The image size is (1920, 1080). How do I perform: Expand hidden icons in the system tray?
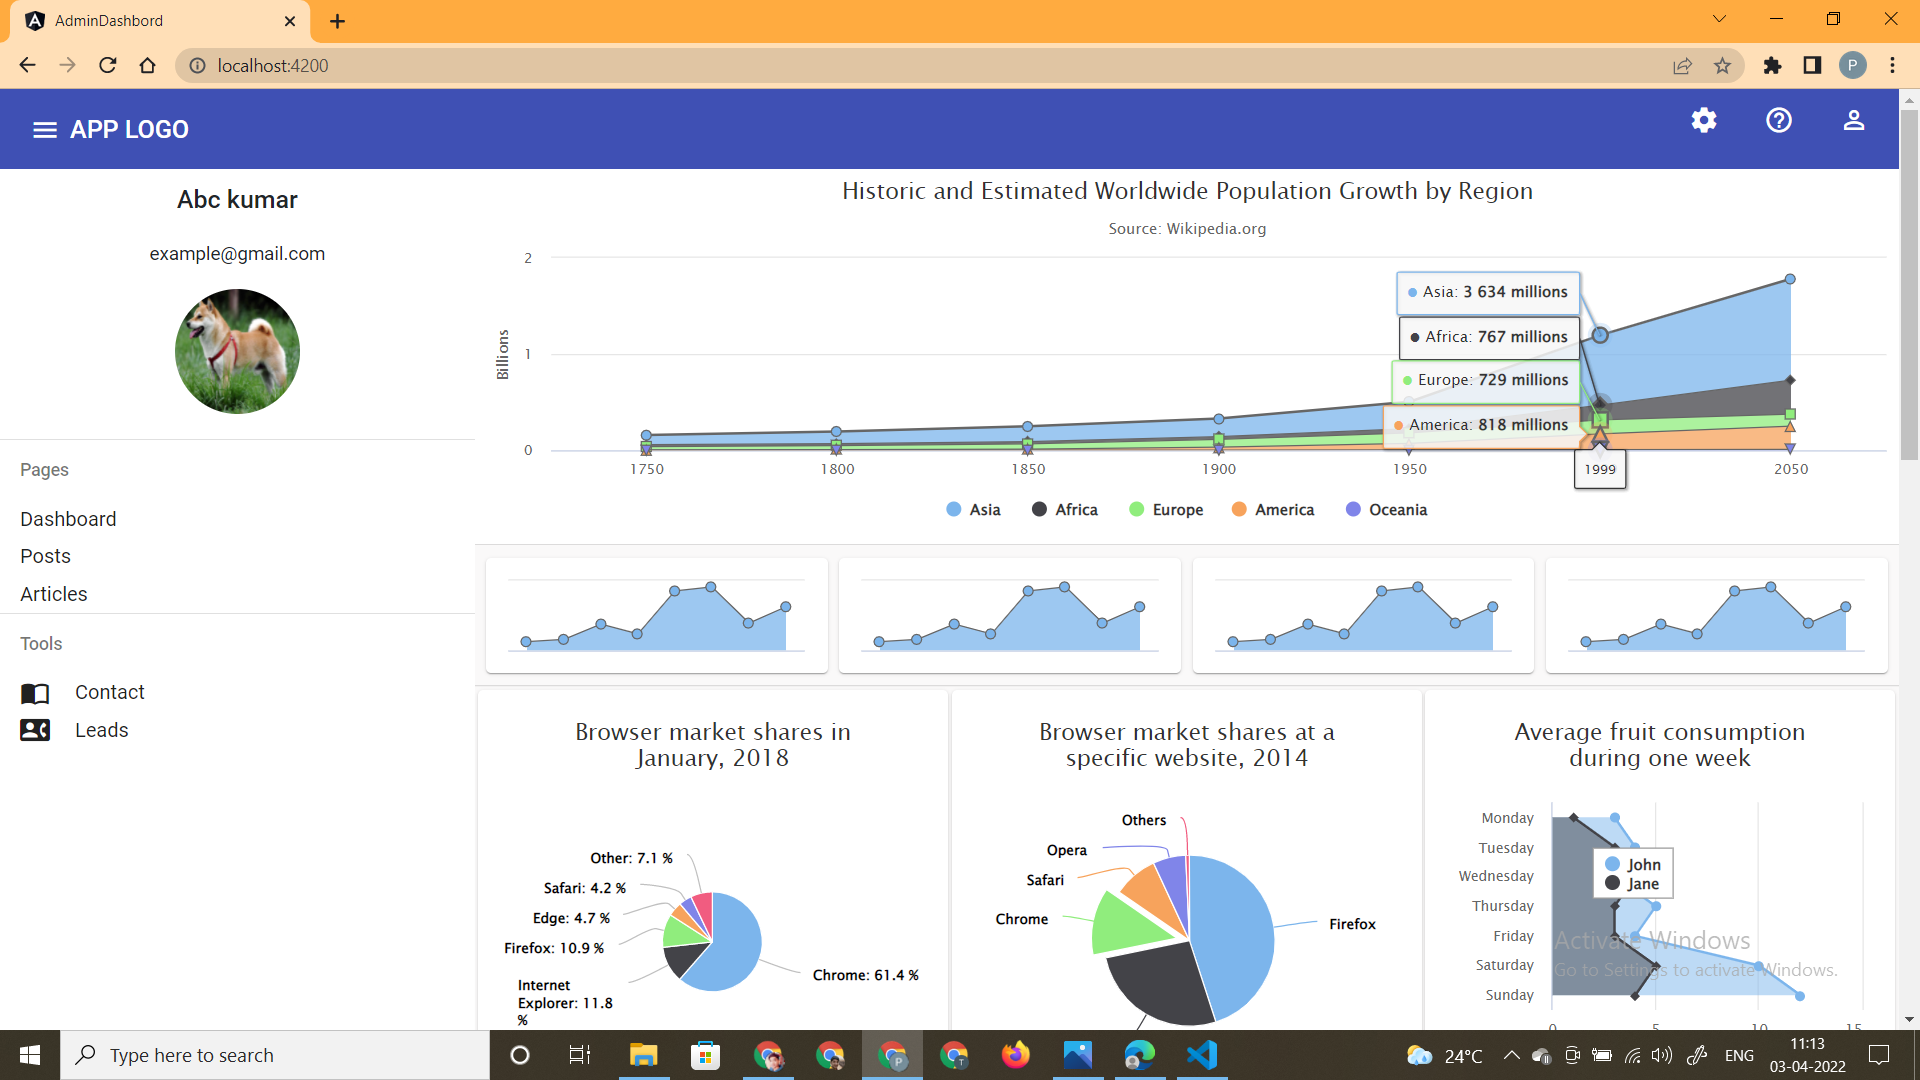(x=1511, y=1055)
